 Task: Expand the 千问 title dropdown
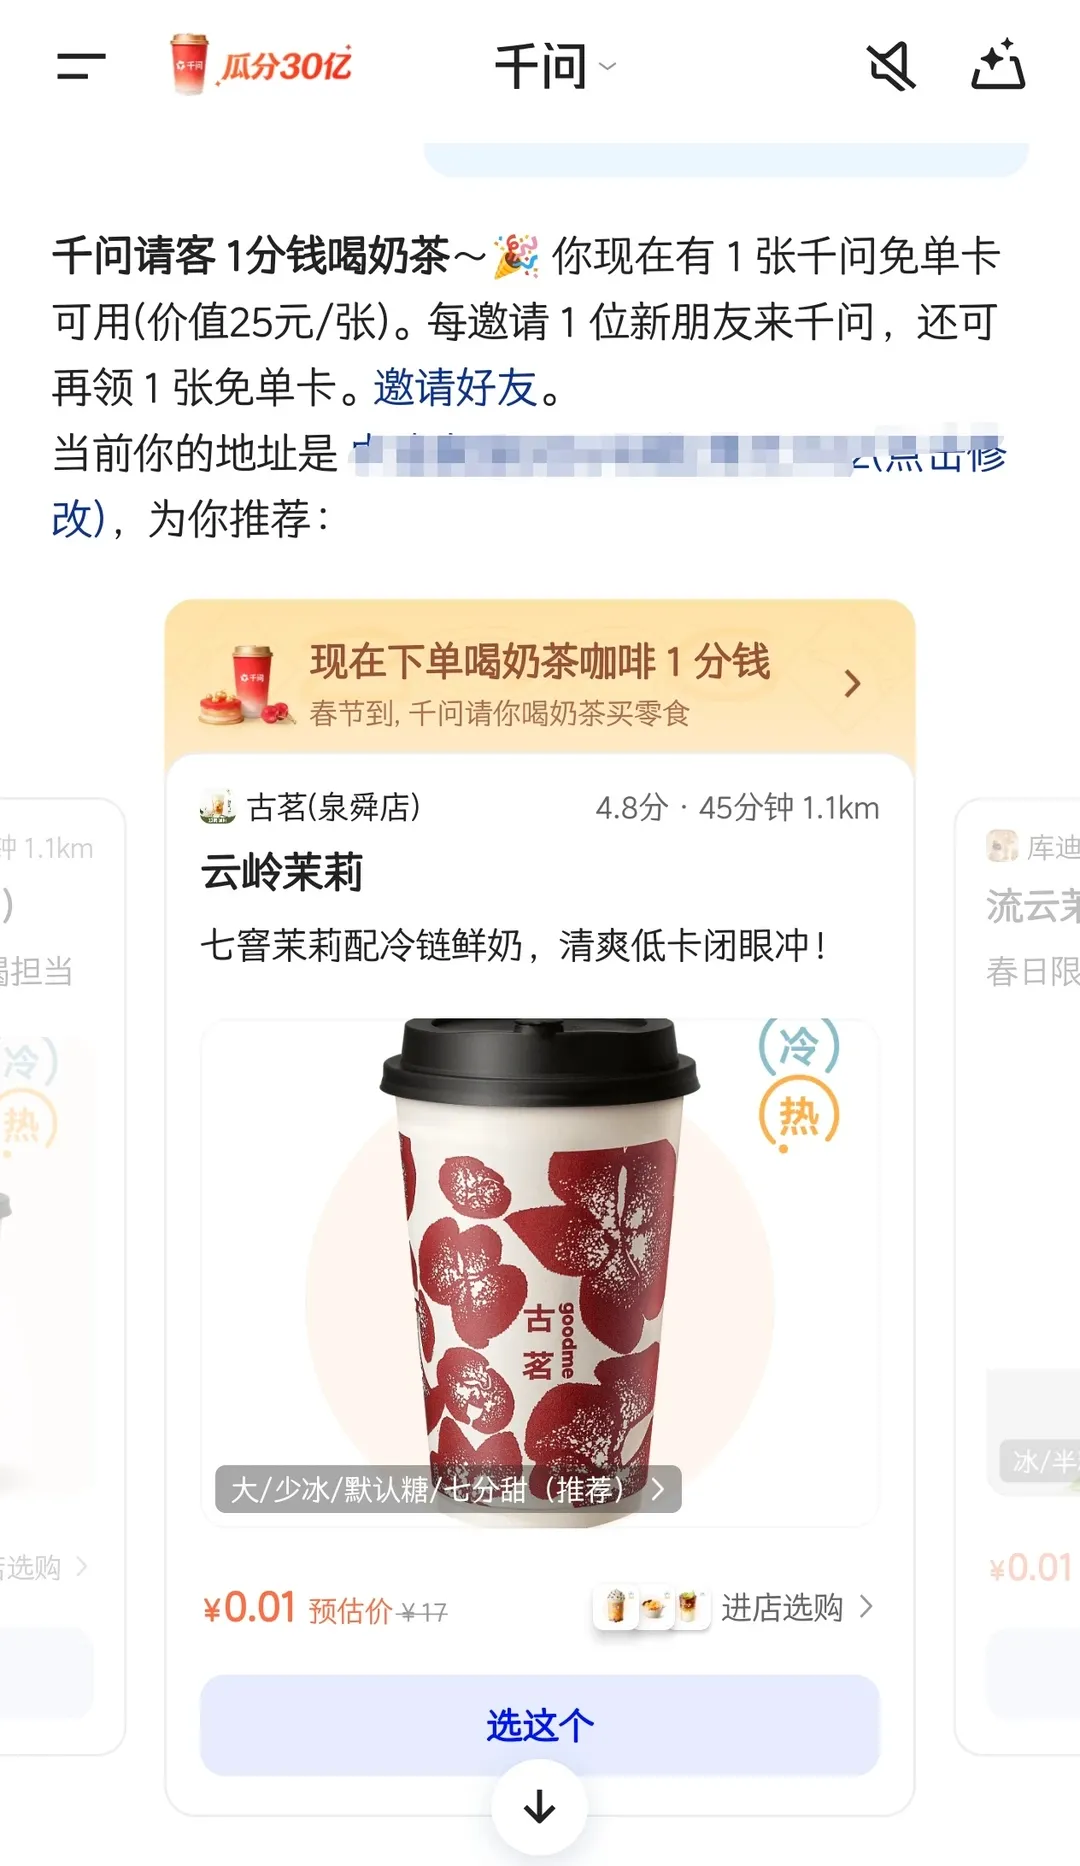click(556, 67)
